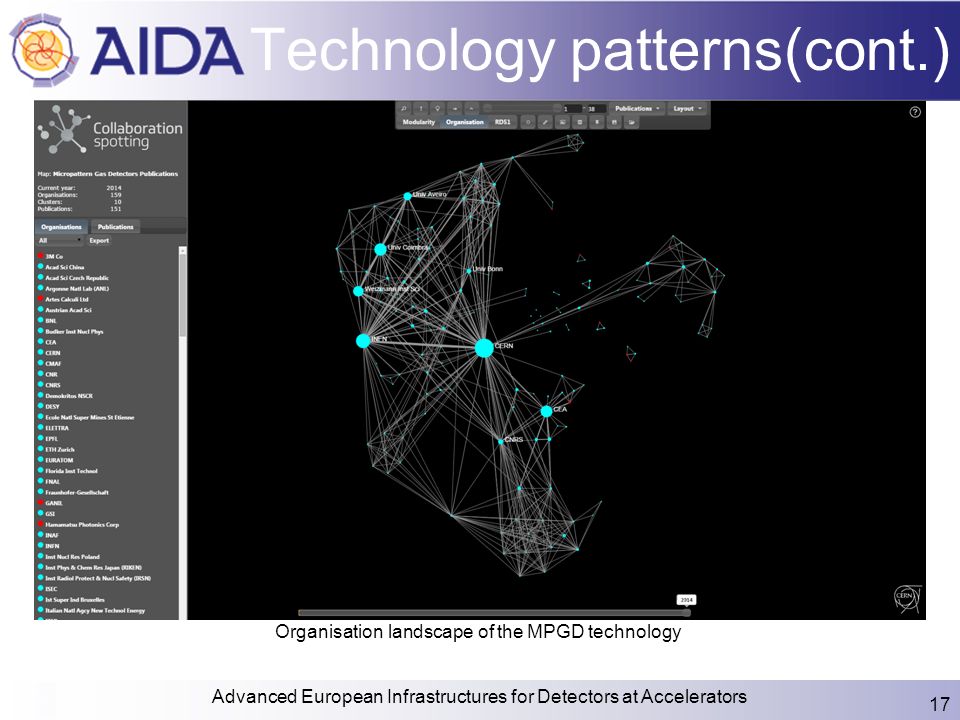Viewport: 960px width, 720px height.
Task: Open the help question mark icon
Action: pos(915,112)
